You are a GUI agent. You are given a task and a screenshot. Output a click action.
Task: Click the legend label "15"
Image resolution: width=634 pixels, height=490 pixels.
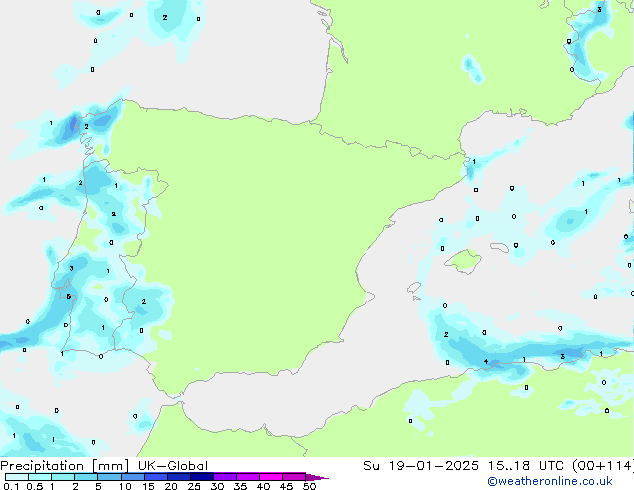(x=148, y=486)
